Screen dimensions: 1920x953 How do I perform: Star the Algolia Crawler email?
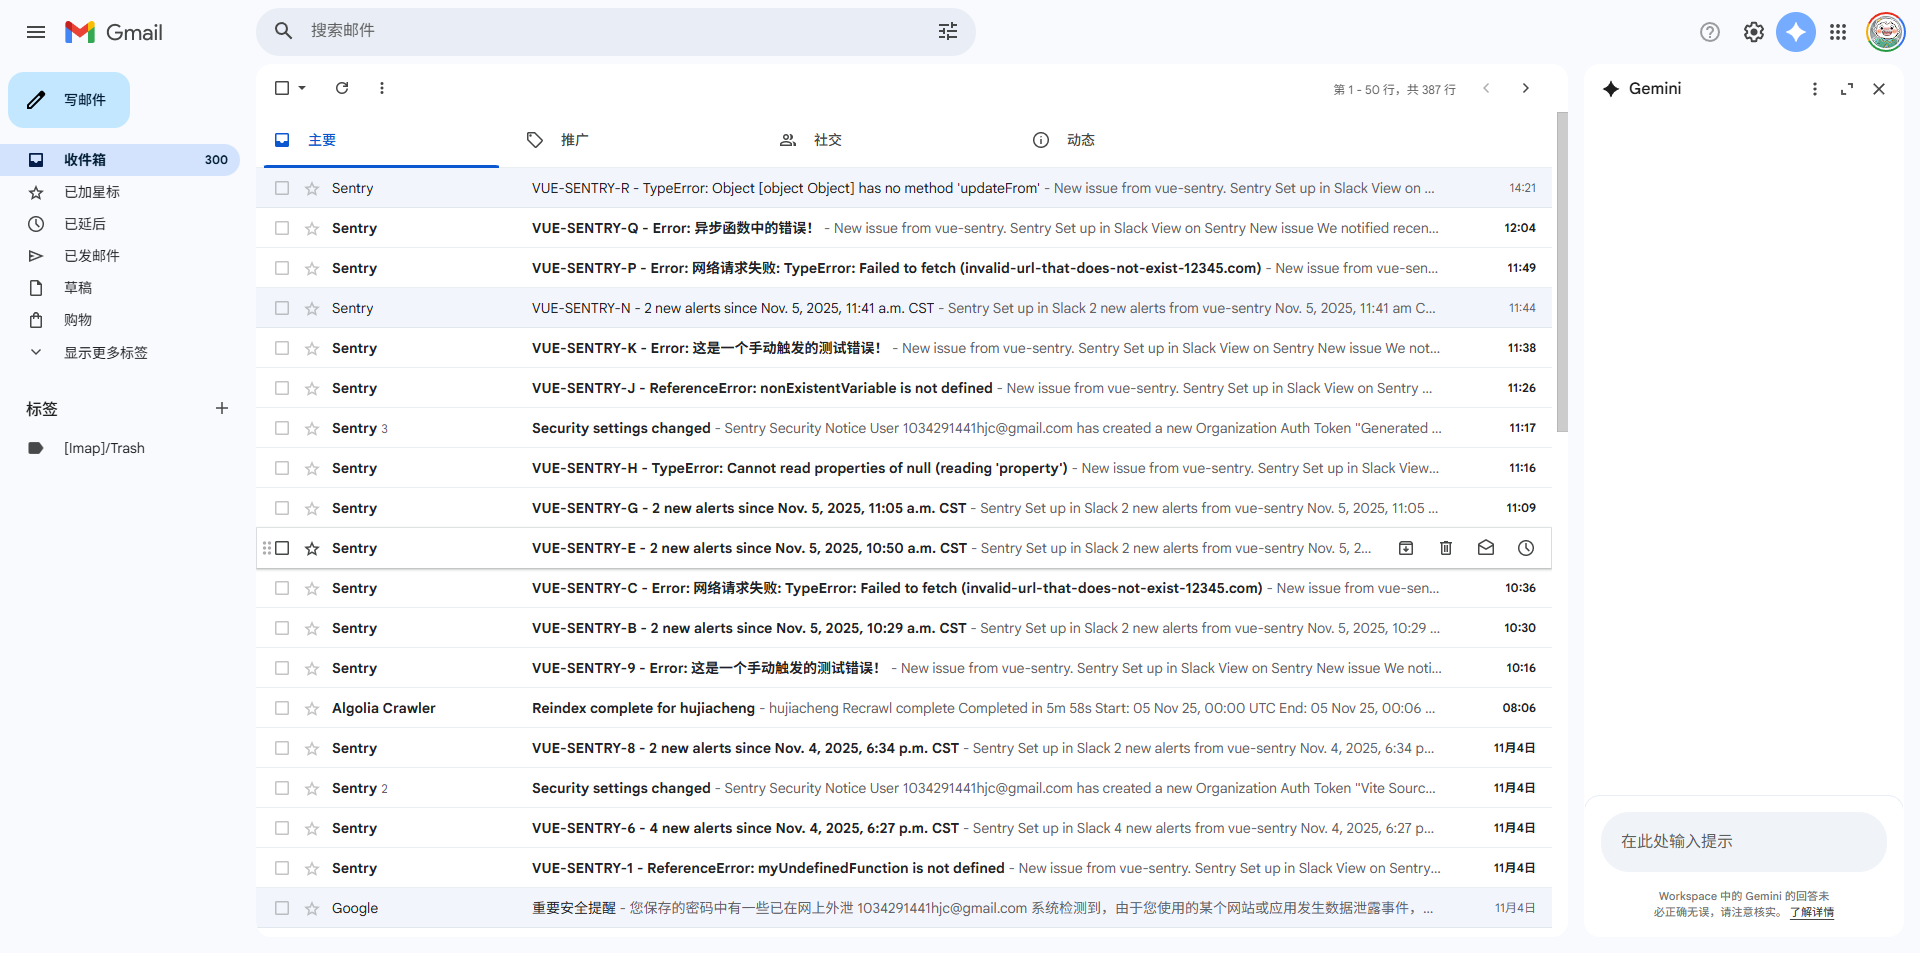point(312,708)
